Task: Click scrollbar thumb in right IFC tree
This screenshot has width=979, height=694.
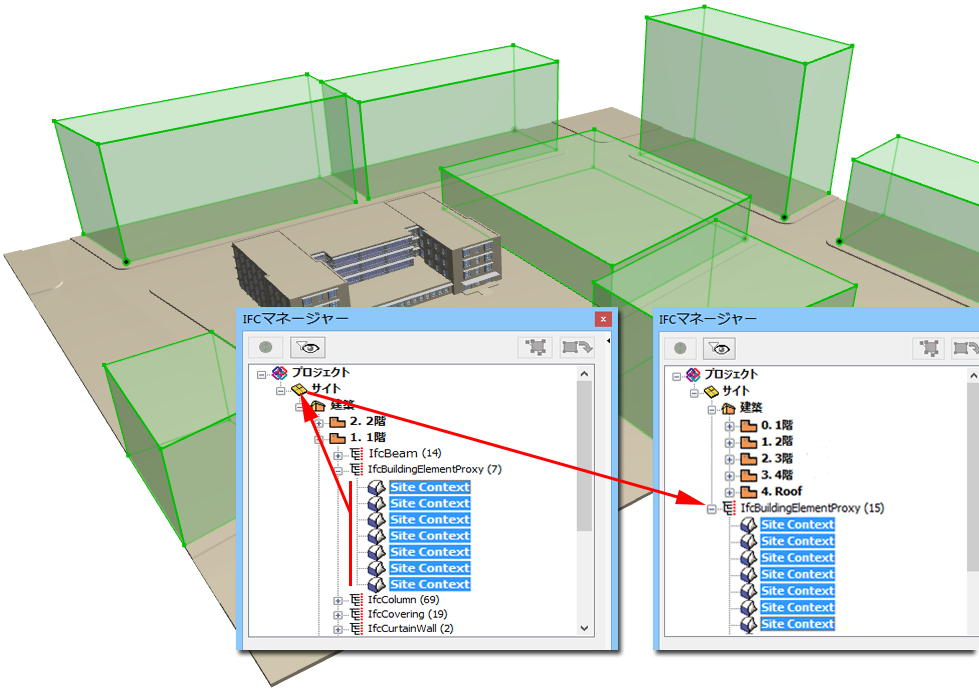Action: (x=973, y=476)
